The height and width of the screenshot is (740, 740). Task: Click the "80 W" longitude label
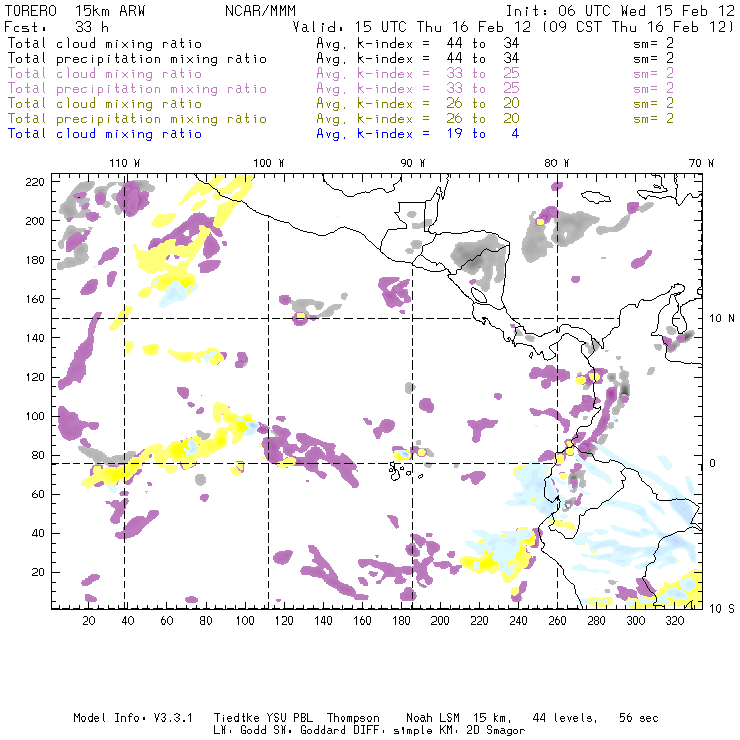[x=557, y=163]
